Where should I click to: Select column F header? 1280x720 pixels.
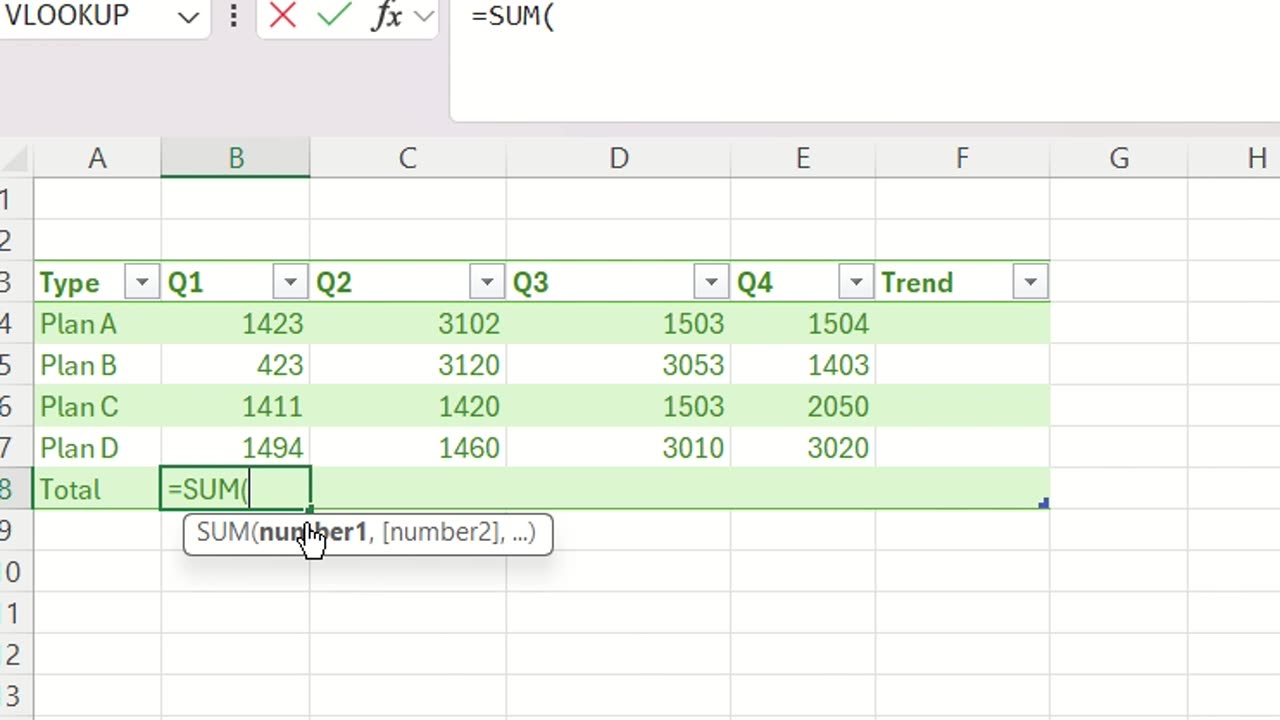click(962, 158)
